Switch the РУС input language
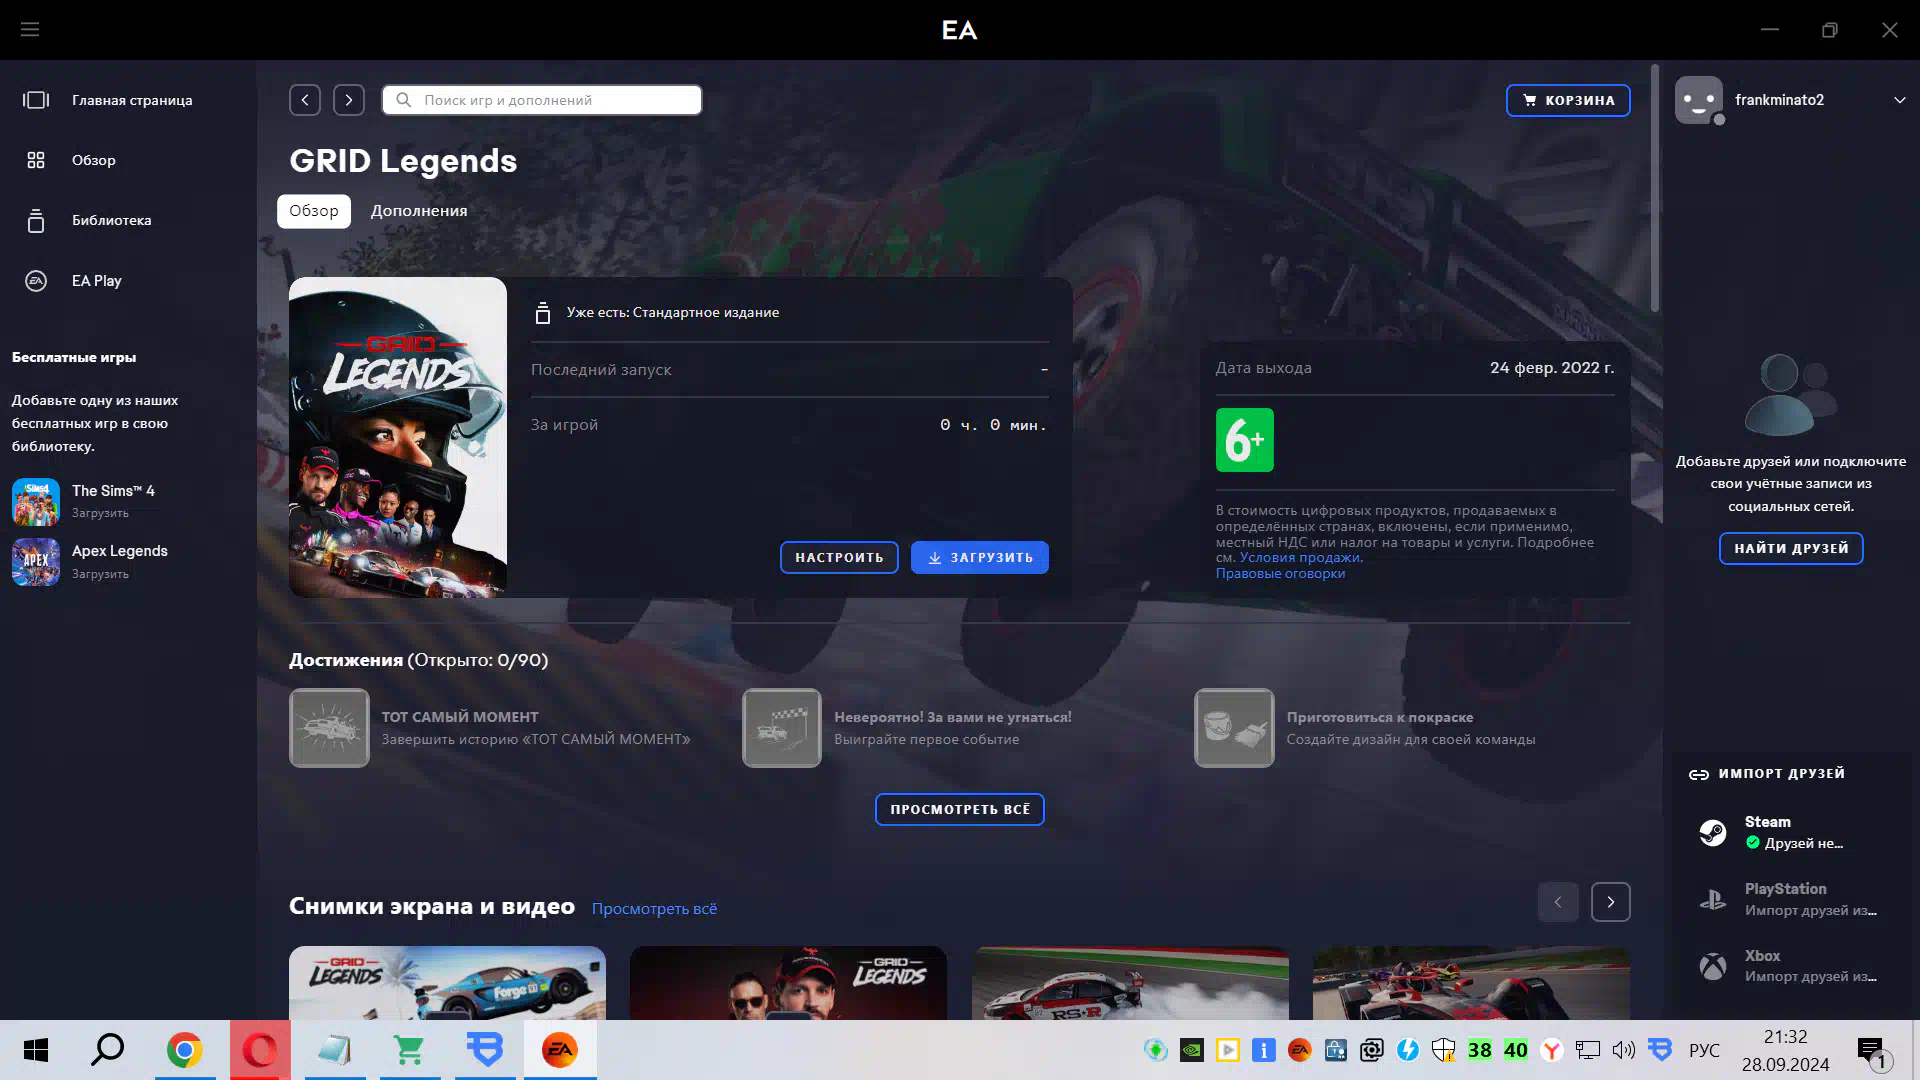1920x1080 pixels. 1704,1050
